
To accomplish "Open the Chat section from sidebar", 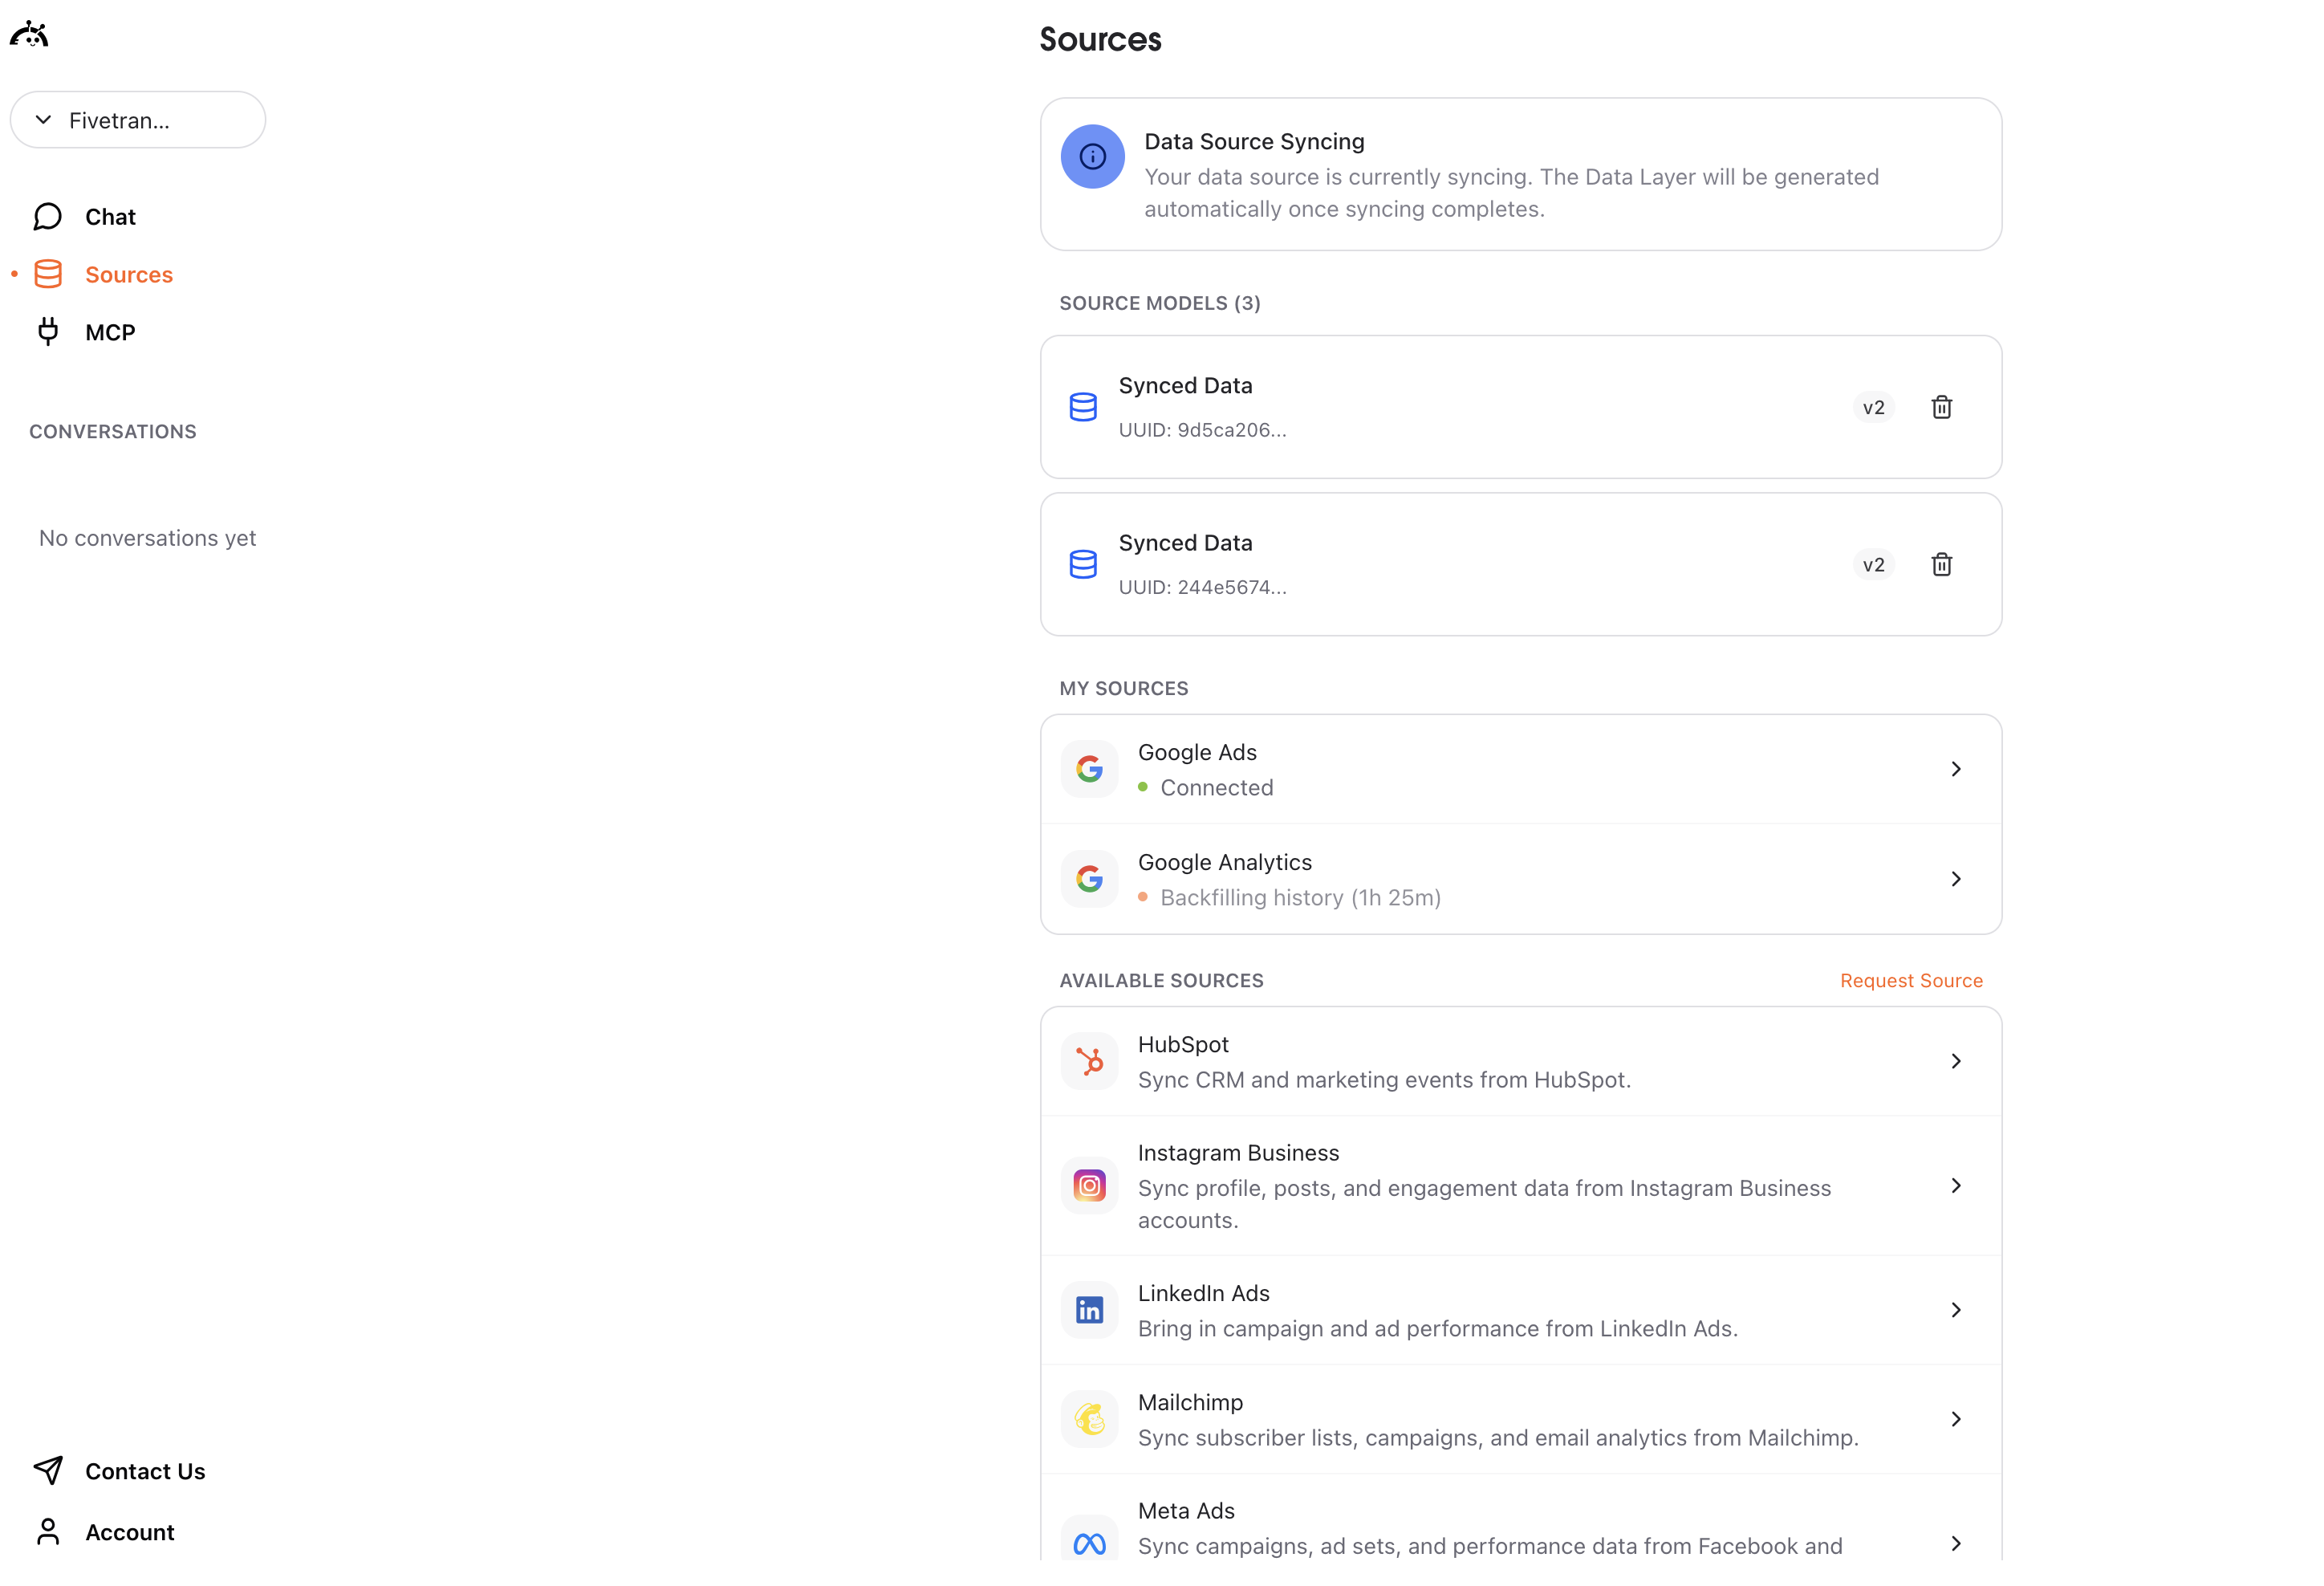I will click(x=109, y=216).
